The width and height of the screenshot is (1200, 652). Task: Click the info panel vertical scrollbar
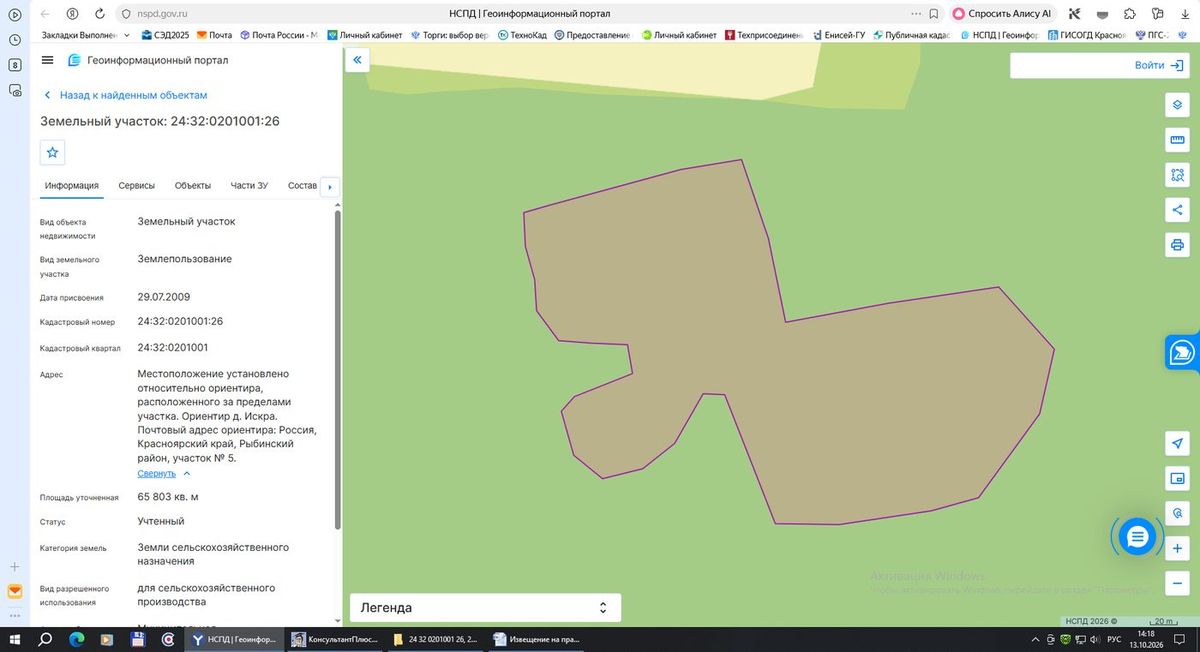tap(337, 370)
